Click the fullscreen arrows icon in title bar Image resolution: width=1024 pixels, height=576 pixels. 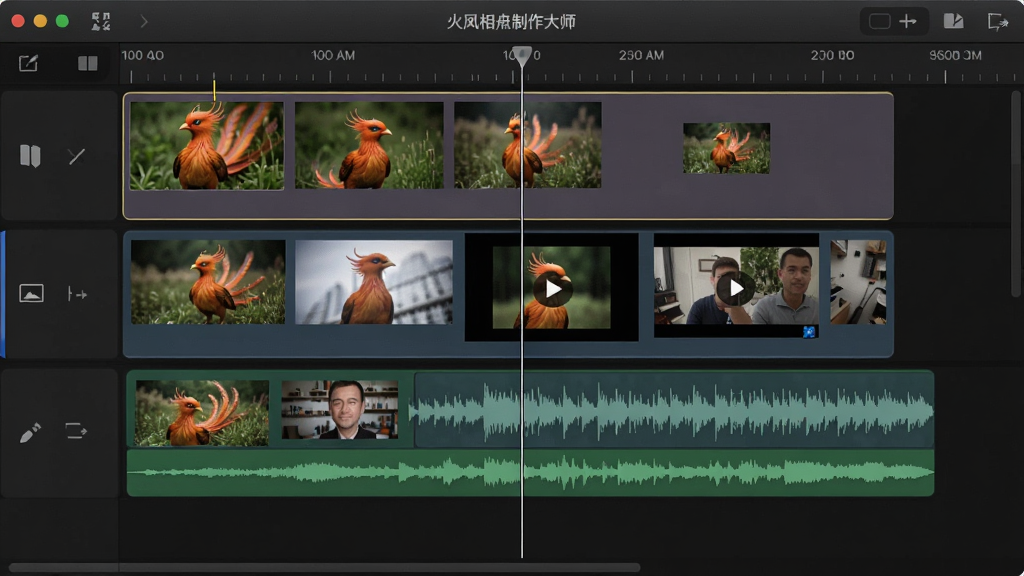[x=101, y=22]
